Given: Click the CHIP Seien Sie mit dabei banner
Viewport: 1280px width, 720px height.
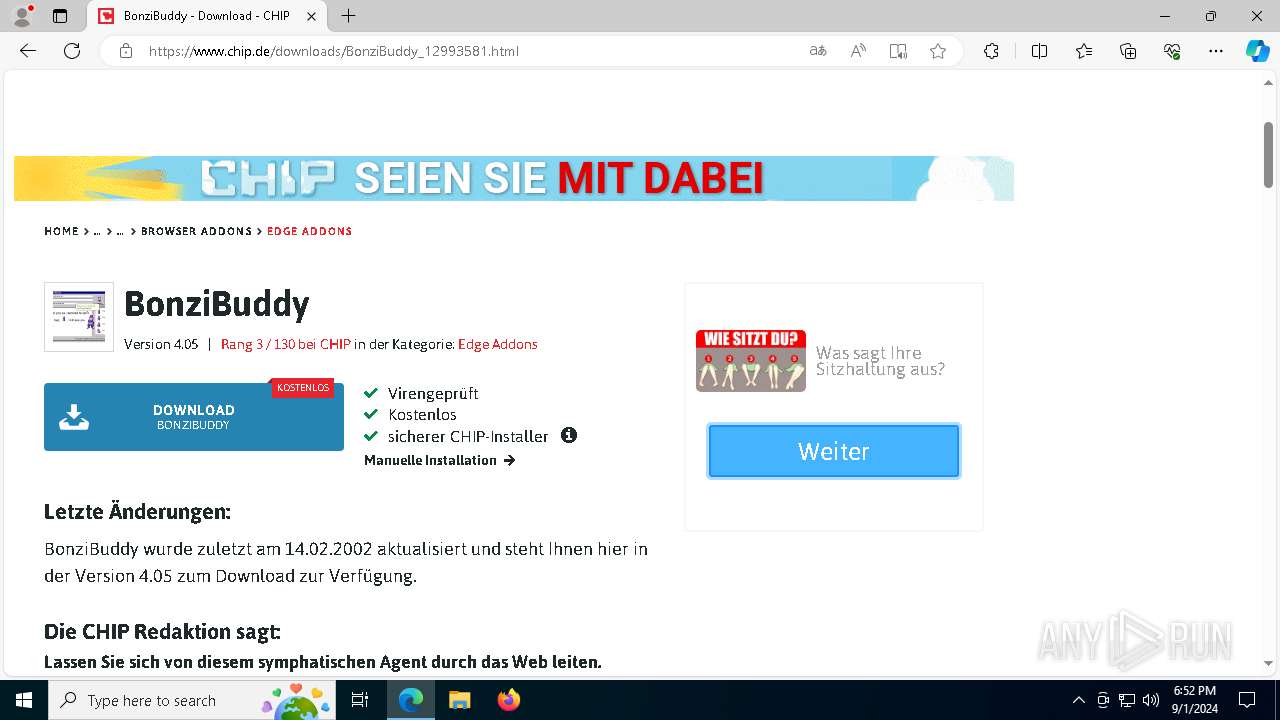Looking at the screenshot, I should [x=514, y=178].
